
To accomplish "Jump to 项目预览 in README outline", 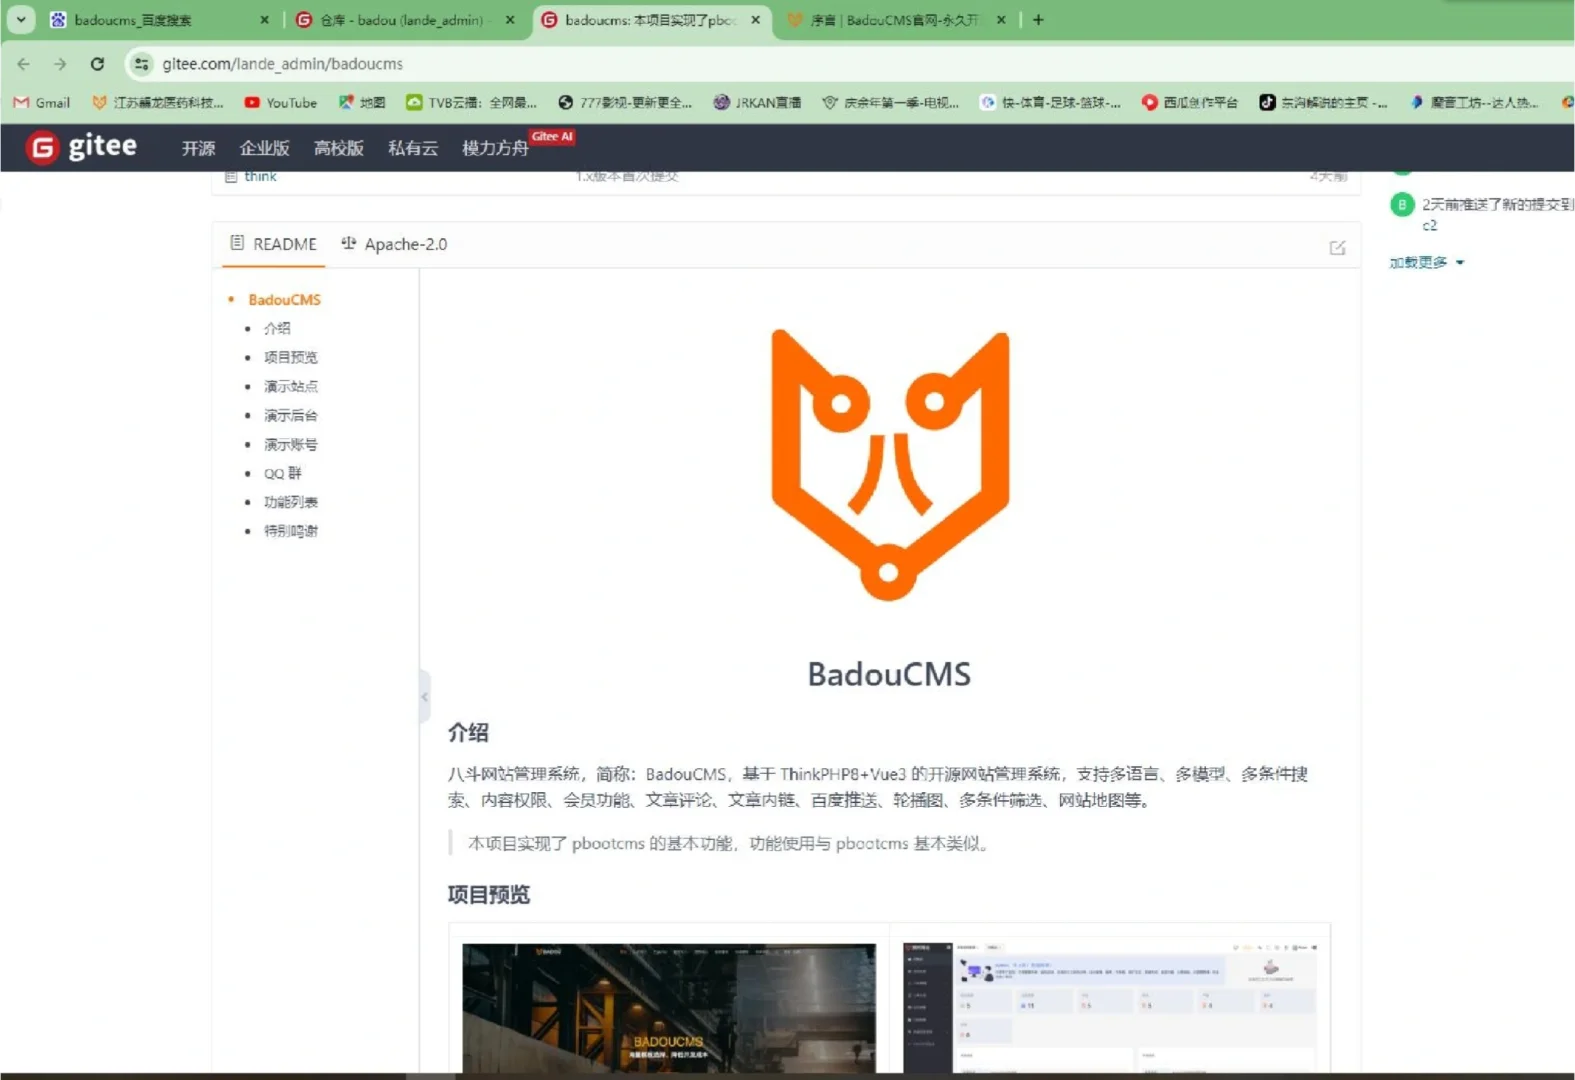I will [290, 357].
